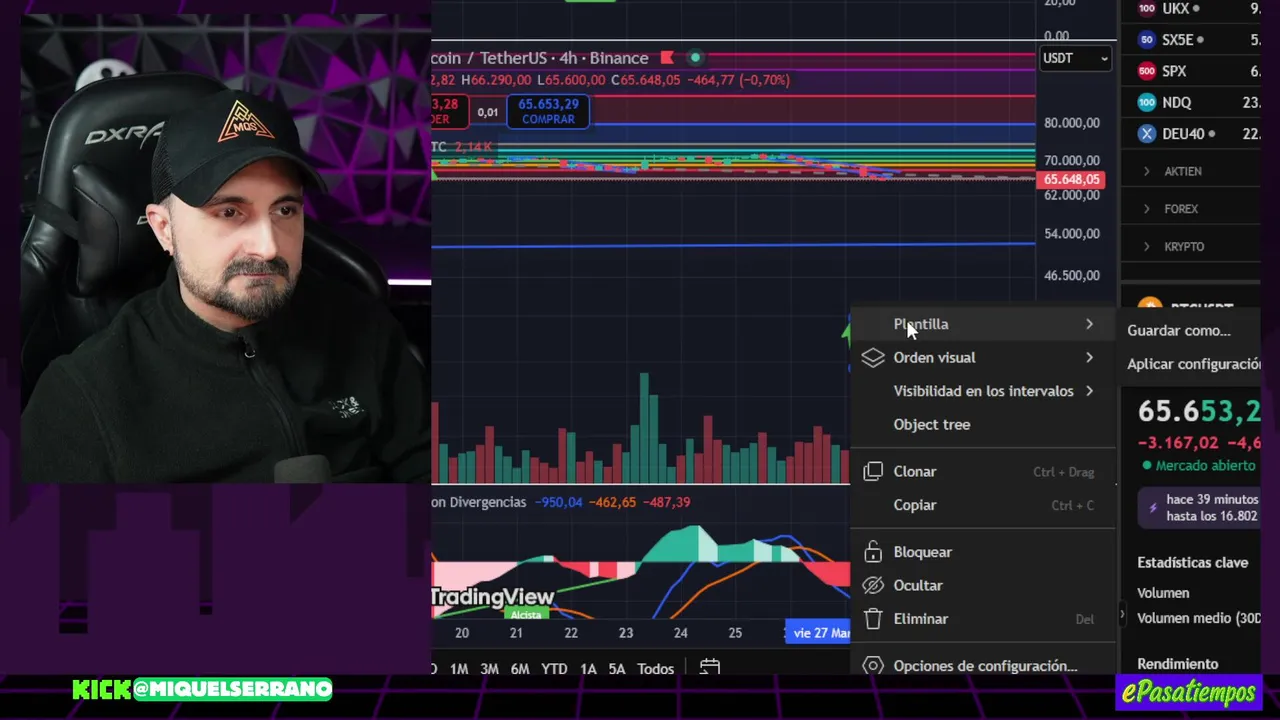The image size is (1280, 720).
Task: Click the blue COMPRAR buy button
Action: pyautogui.click(x=548, y=111)
